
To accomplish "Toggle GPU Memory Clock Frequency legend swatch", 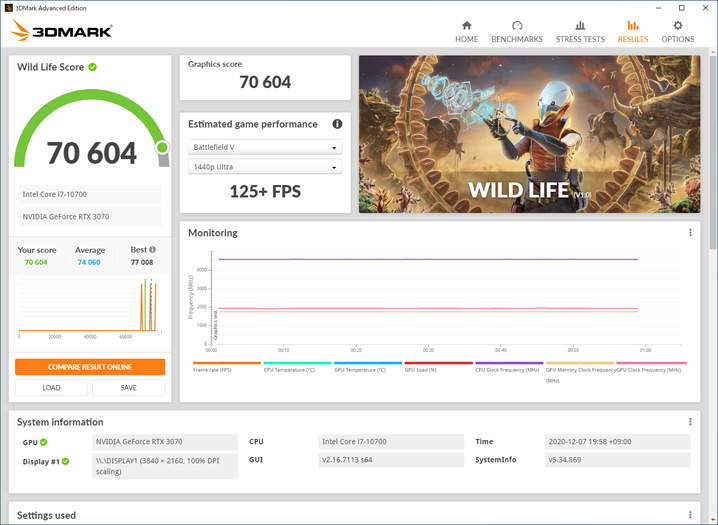I will [579, 363].
